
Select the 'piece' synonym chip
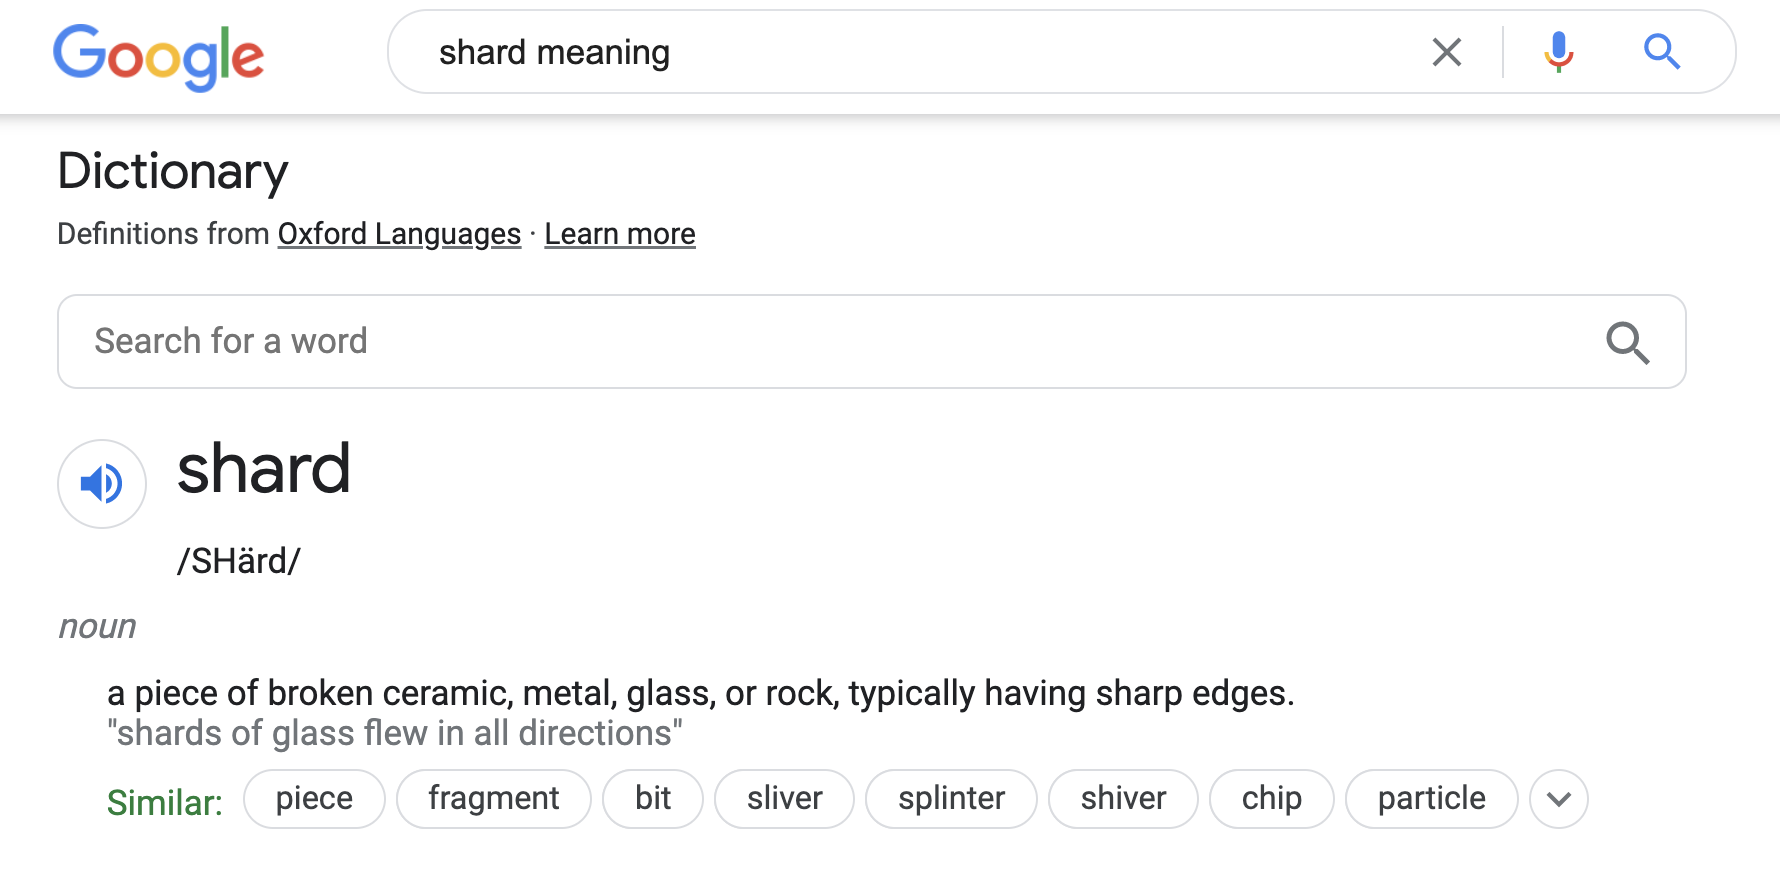coord(314,799)
